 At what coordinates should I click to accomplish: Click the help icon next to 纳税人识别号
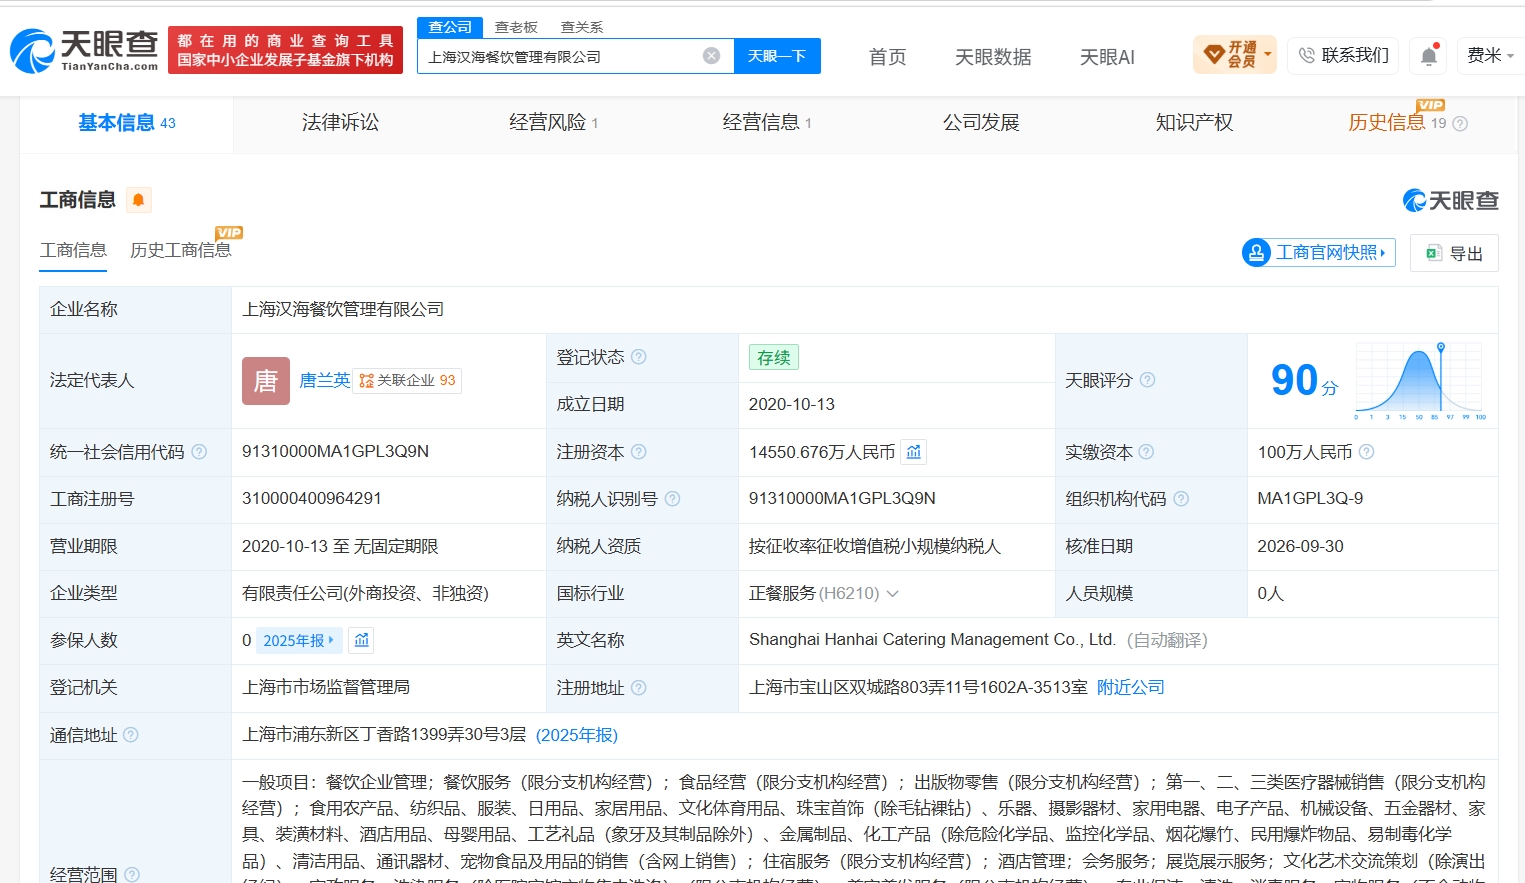click(672, 498)
